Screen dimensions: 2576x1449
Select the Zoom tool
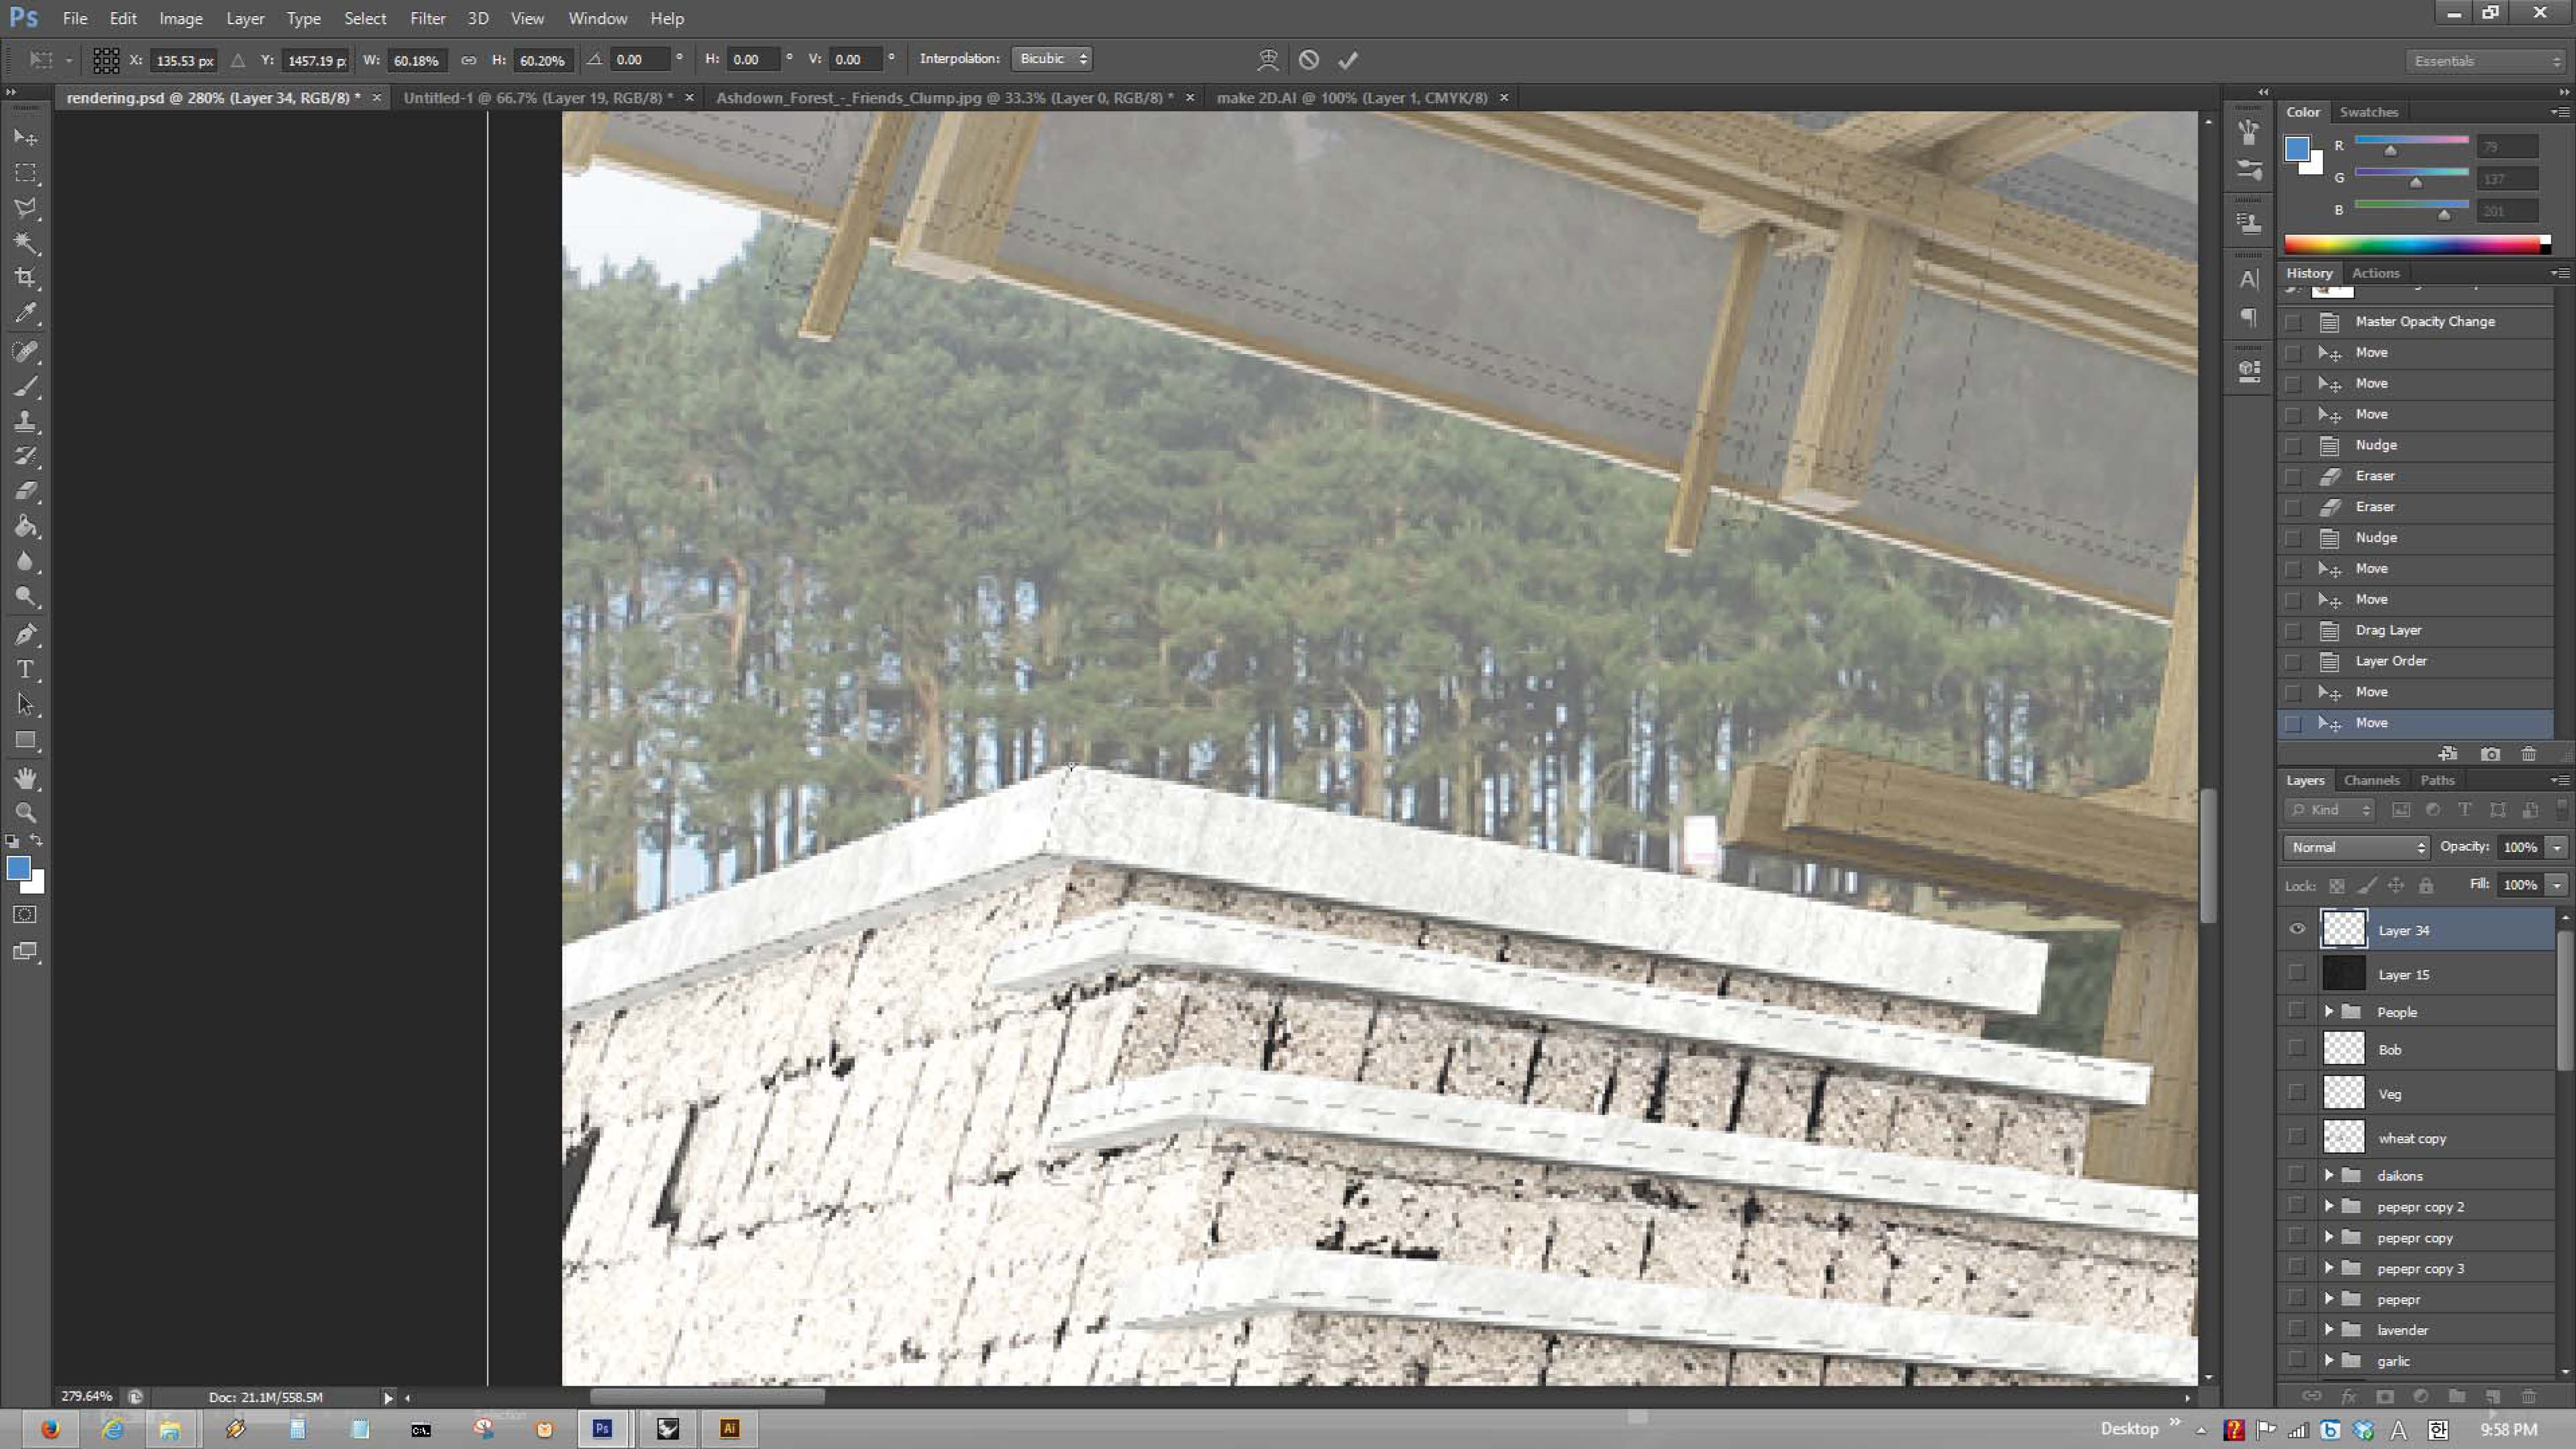(x=26, y=813)
